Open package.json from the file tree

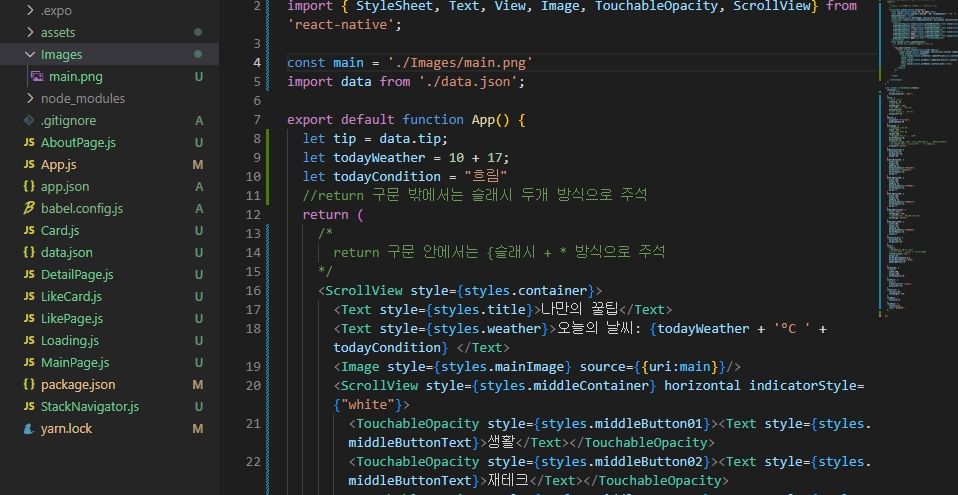[x=78, y=384]
